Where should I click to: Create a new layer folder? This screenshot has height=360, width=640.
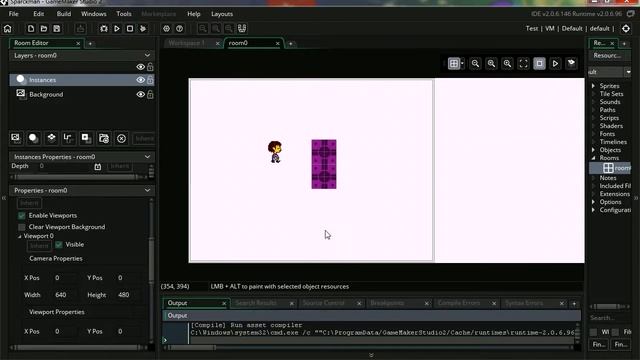104,138
